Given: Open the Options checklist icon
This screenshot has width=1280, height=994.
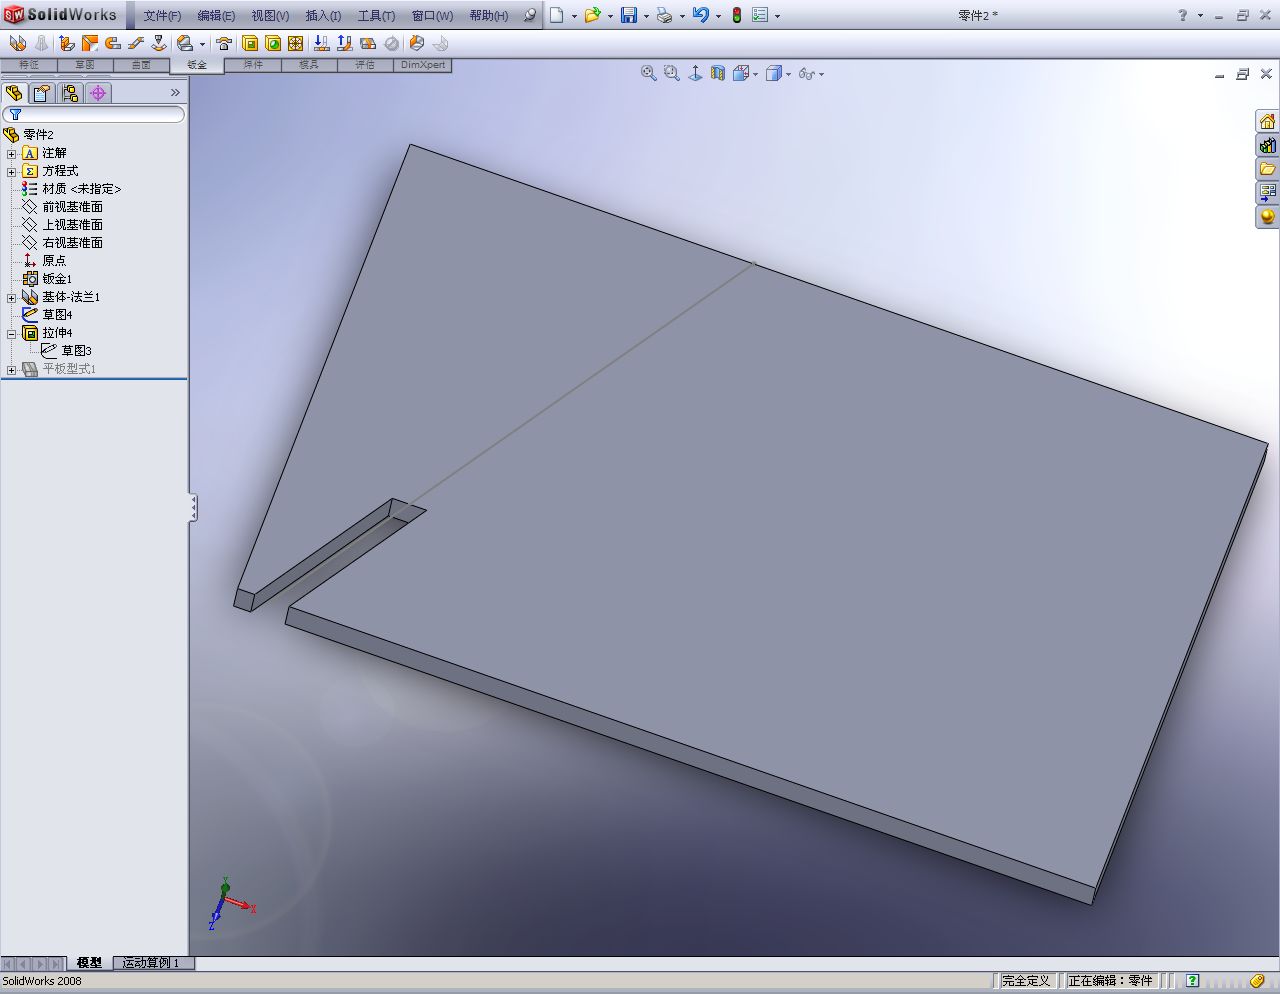Looking at the screenshot, I should pyautogui.click(x=760, y=15).
